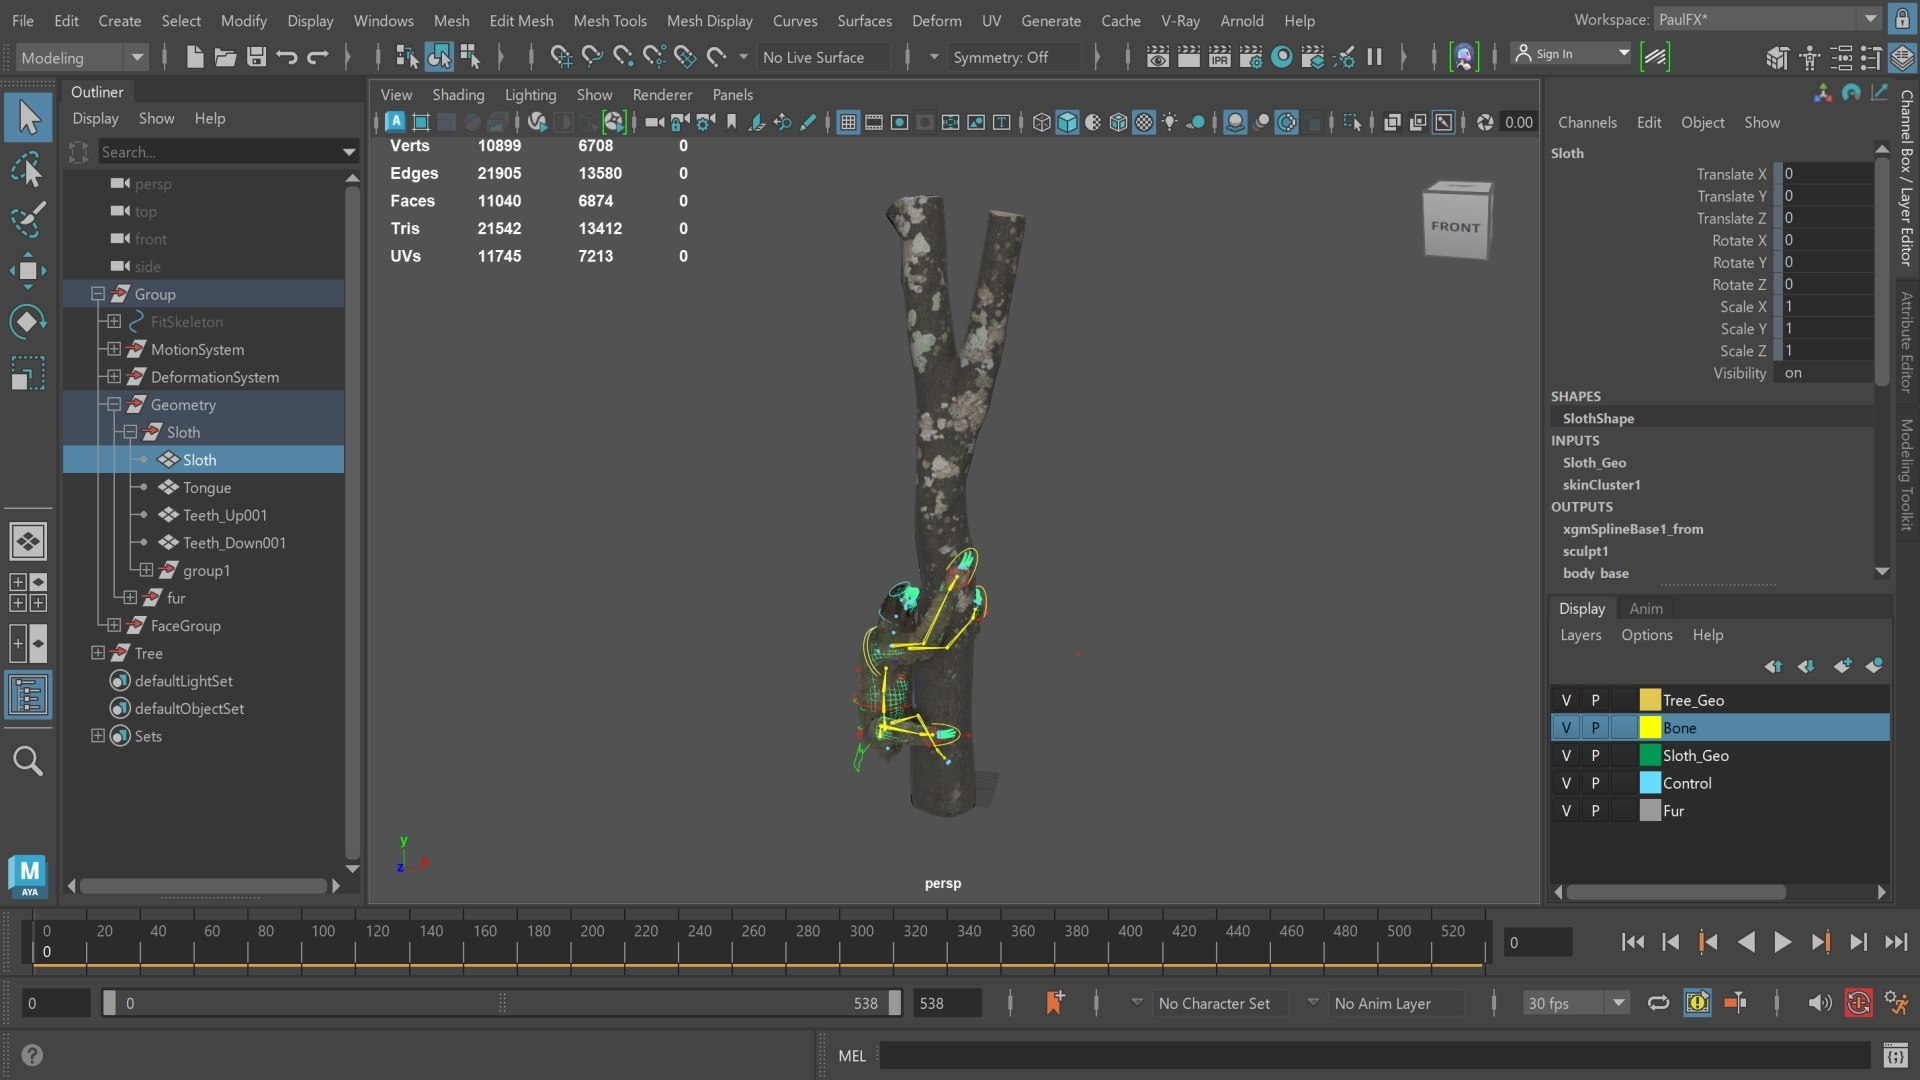Open the Render Settings icon

1250,57
